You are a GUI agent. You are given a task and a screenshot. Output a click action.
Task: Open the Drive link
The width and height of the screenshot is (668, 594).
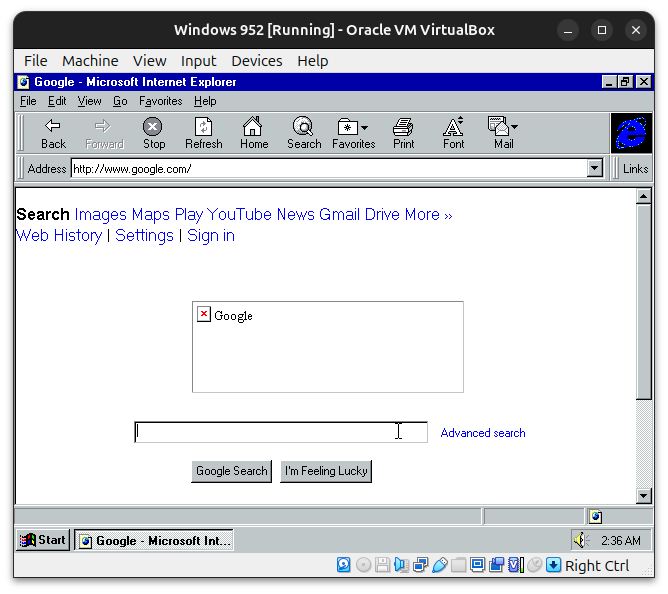coord(382,214)
